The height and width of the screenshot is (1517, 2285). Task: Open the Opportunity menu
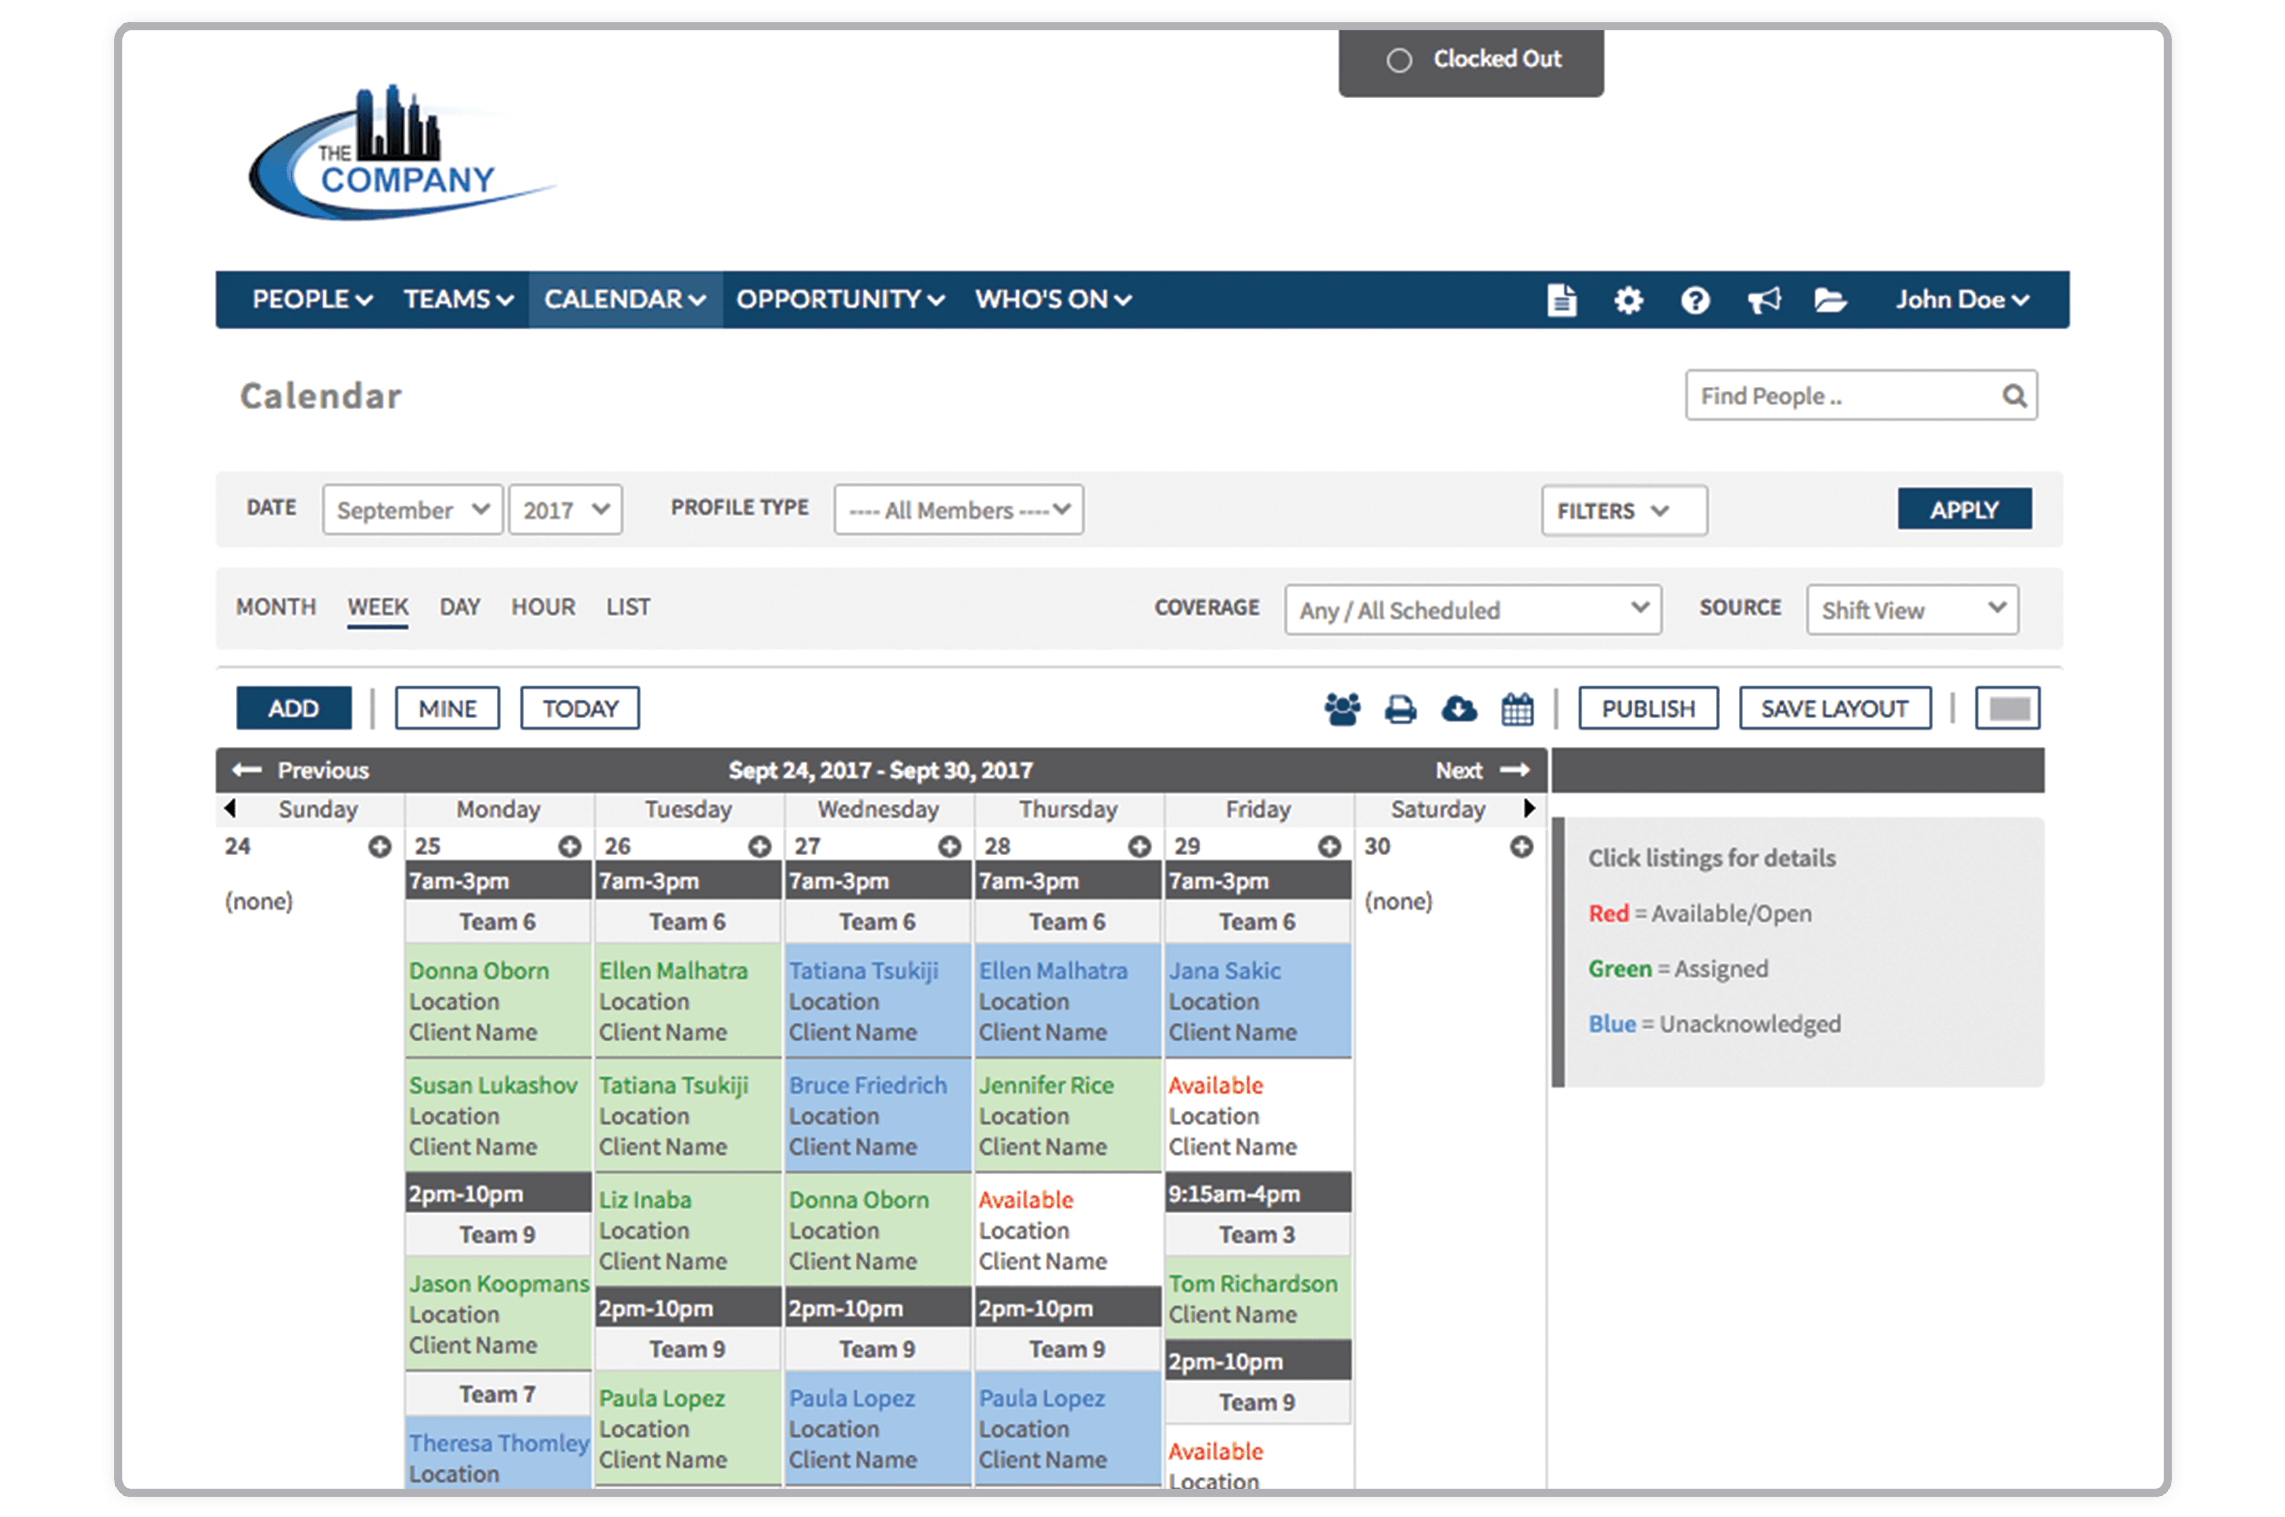pos(839,299)
